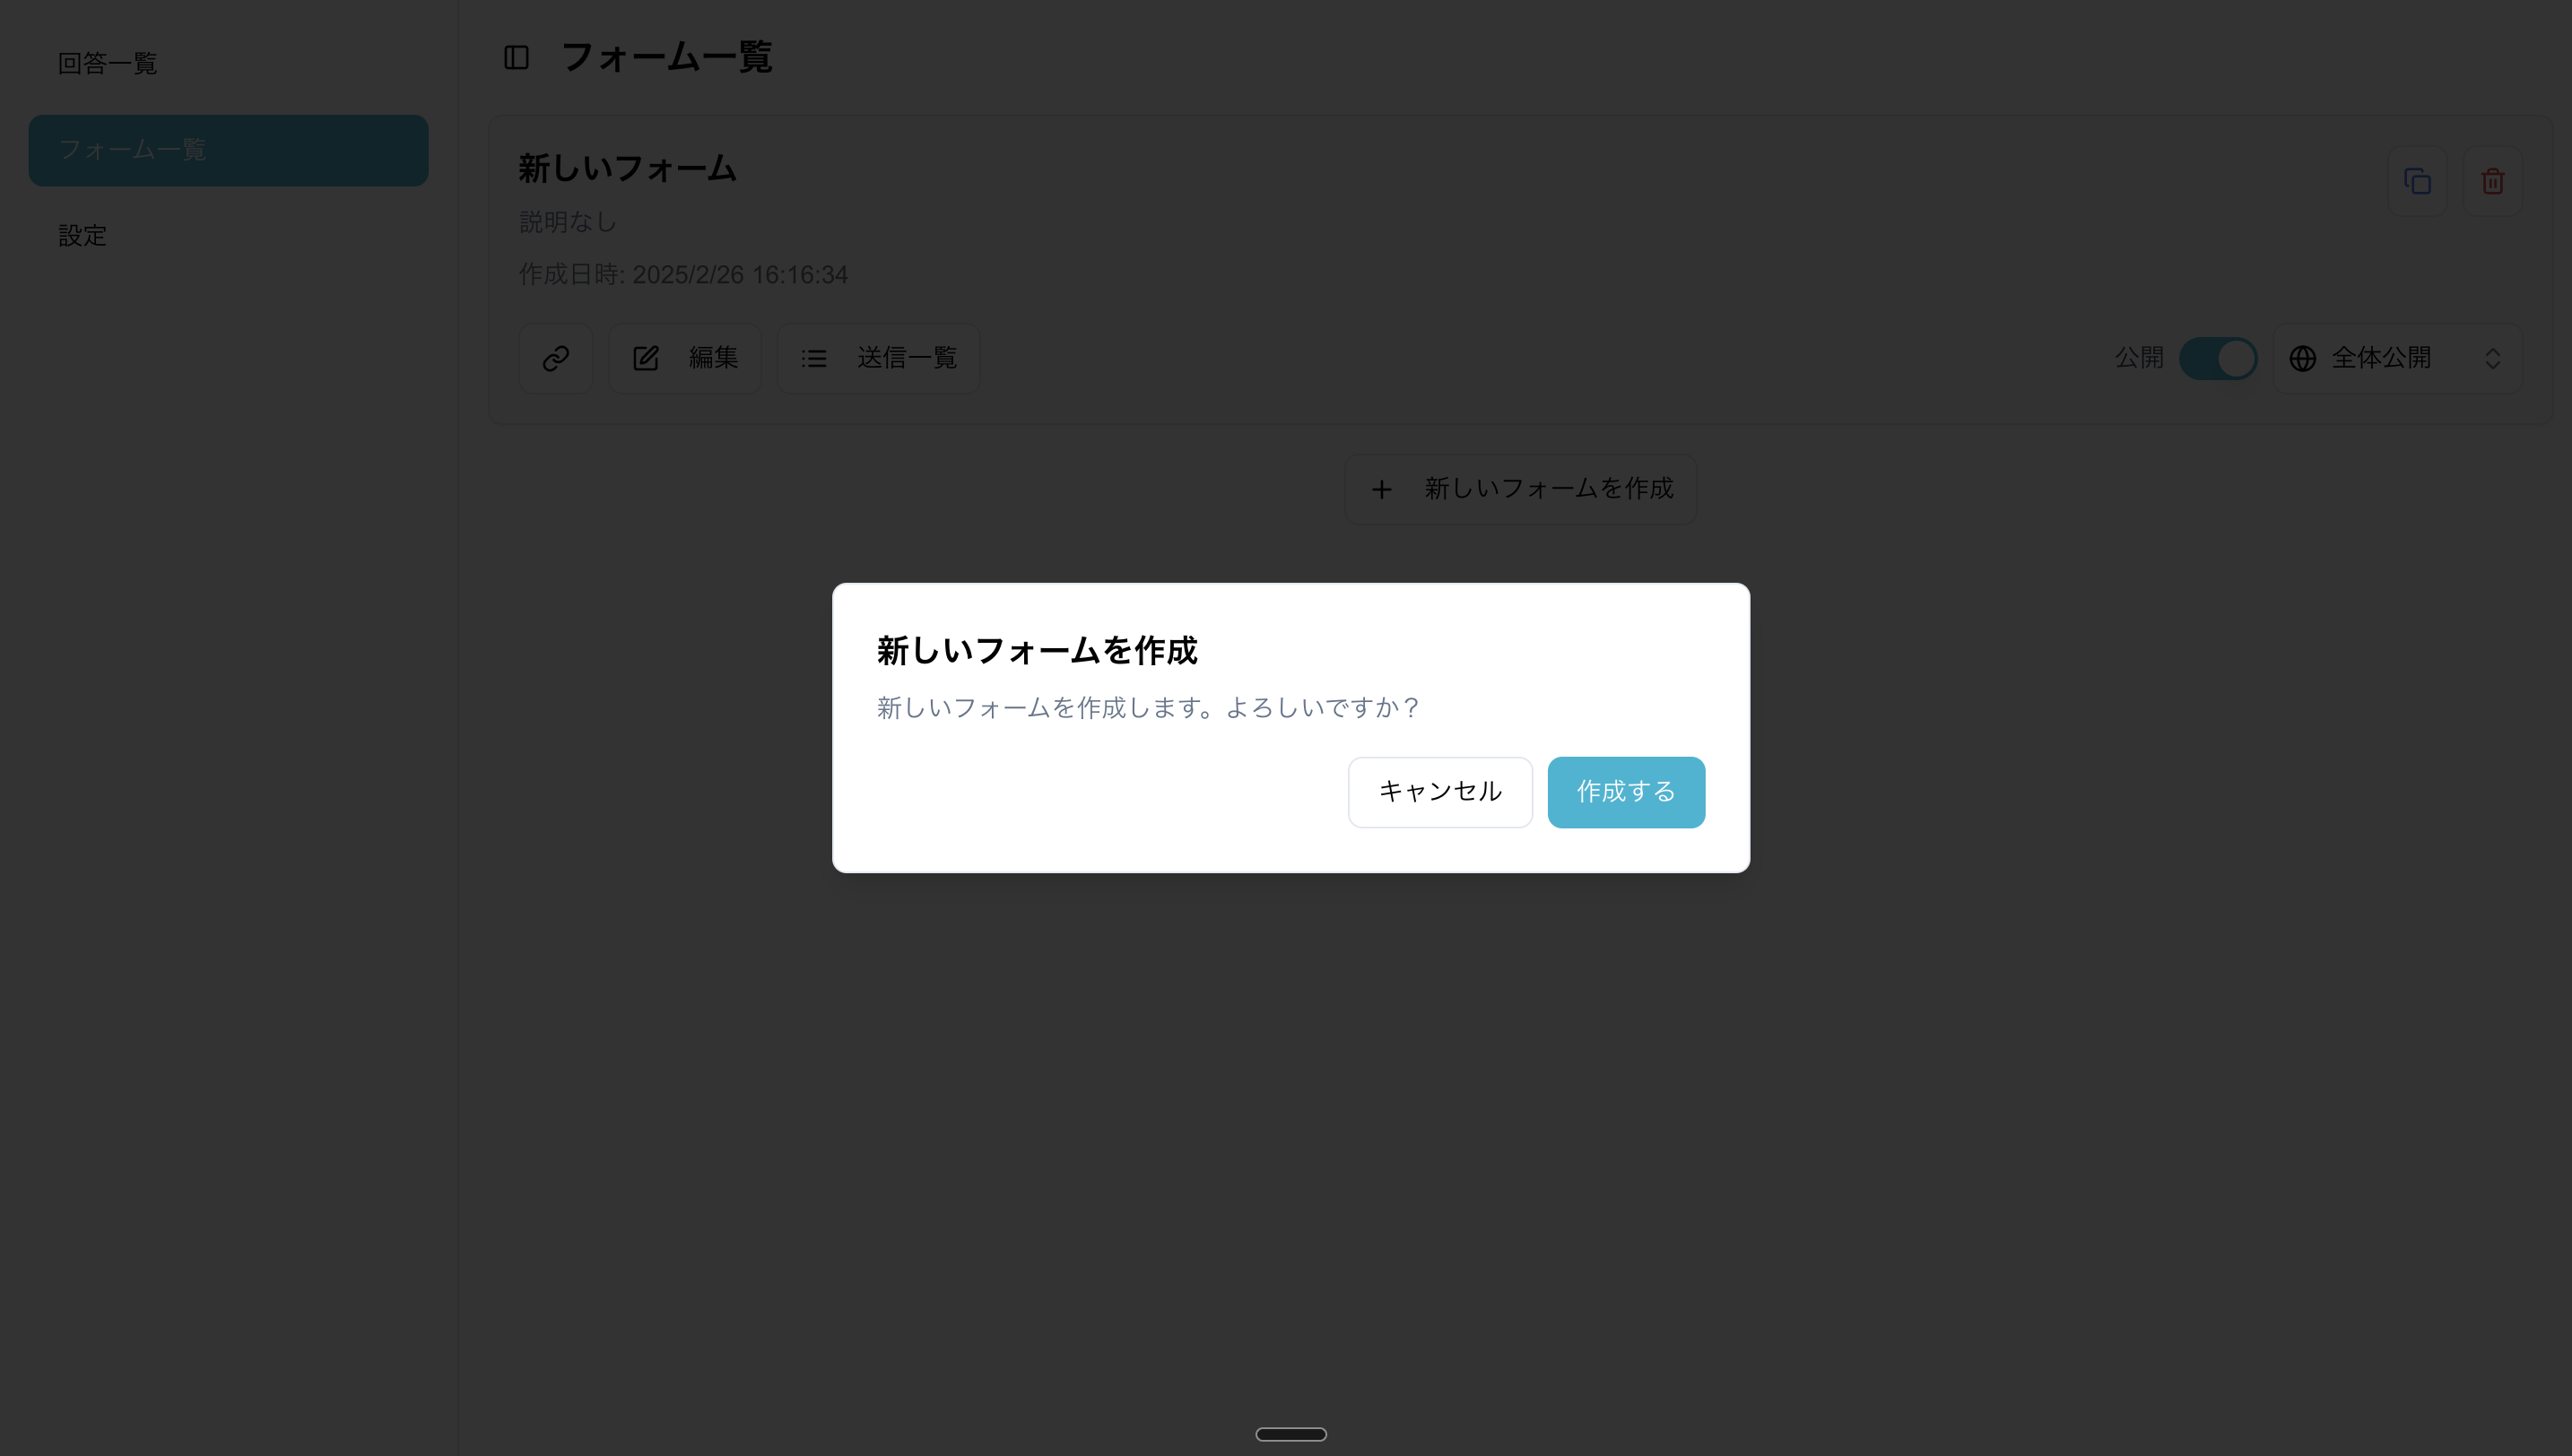Click the duplicate form copy icon
The image size is (2572, 1456).
2417,181
